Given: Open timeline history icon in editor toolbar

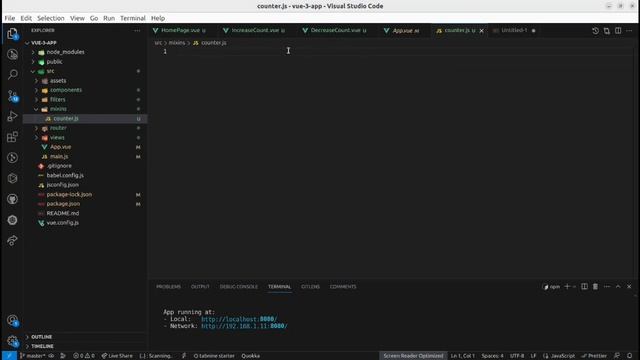Looking at the screenshot, I should tap(596, 31).
